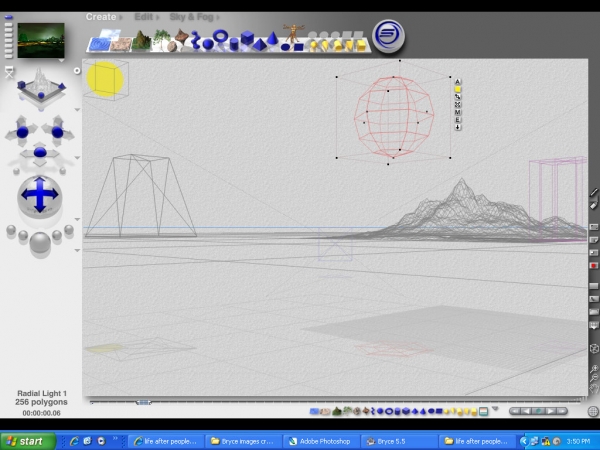Create a cone primitive
This screenshot has width=600, height=450.
(x=272, y=38)
